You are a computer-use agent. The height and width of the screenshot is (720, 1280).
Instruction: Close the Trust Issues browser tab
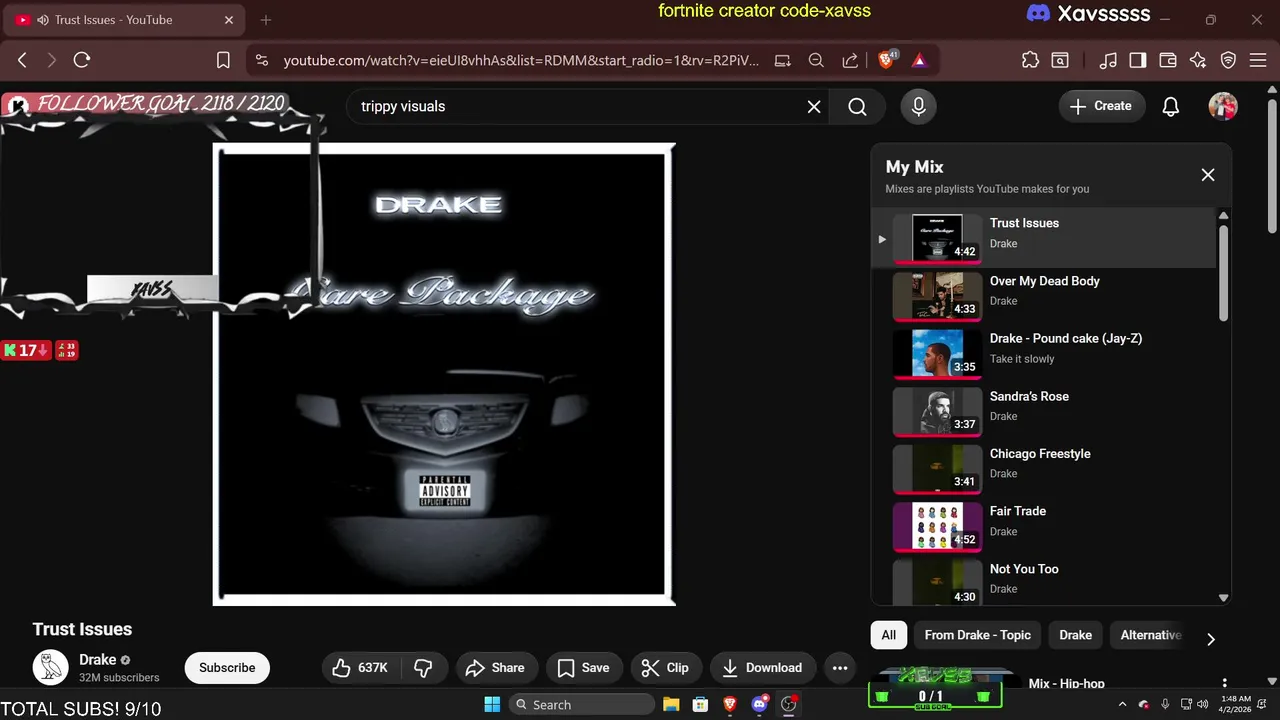pos(229,20)
